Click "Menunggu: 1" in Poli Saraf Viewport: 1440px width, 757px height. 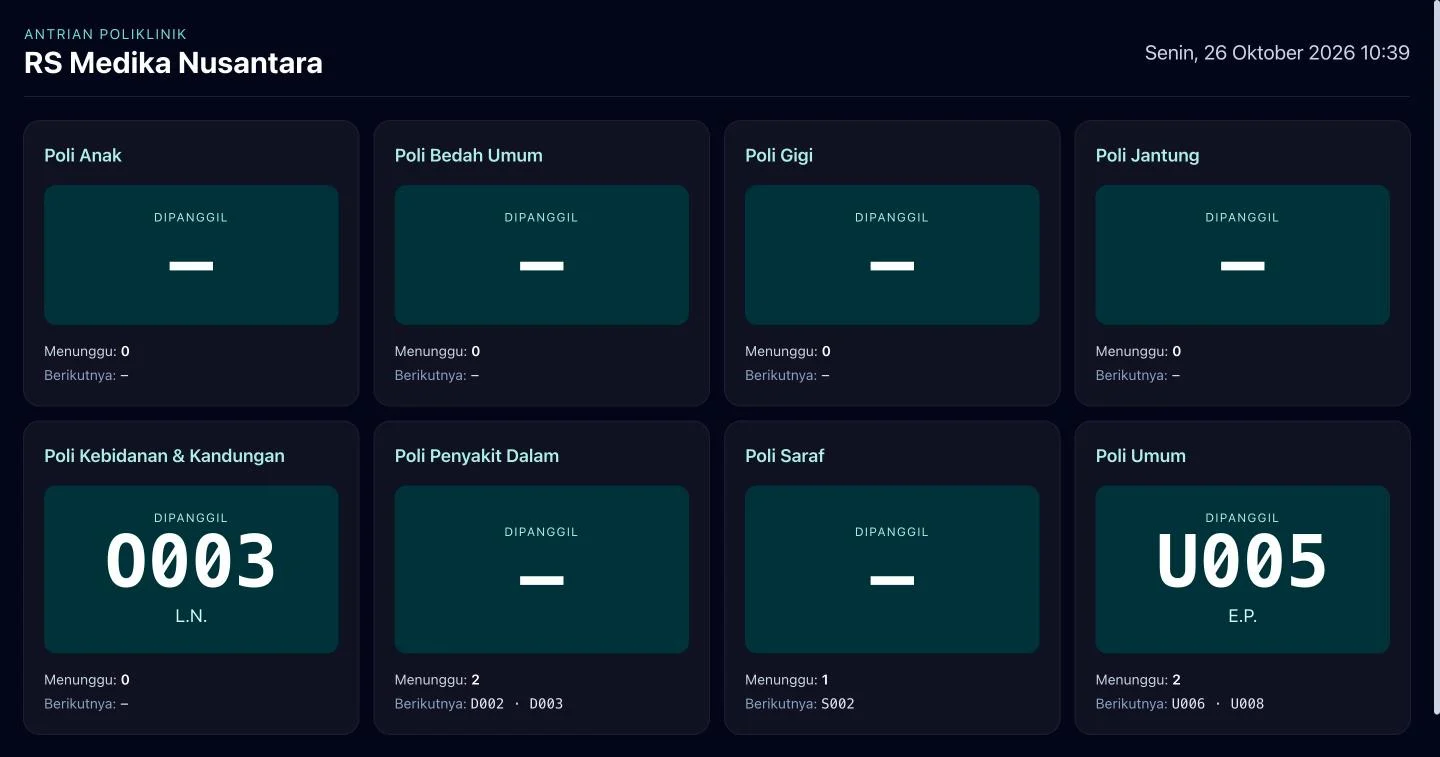(x=787, y=680)
